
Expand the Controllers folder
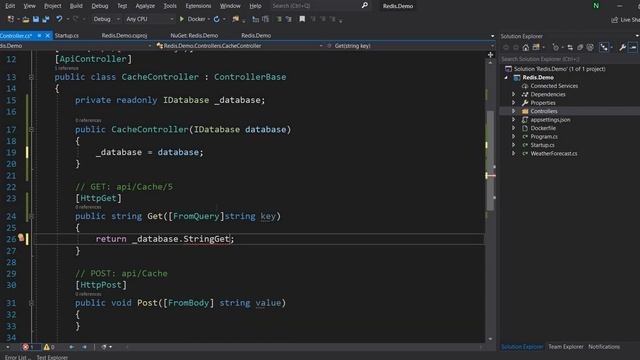(x=513, y=111)
